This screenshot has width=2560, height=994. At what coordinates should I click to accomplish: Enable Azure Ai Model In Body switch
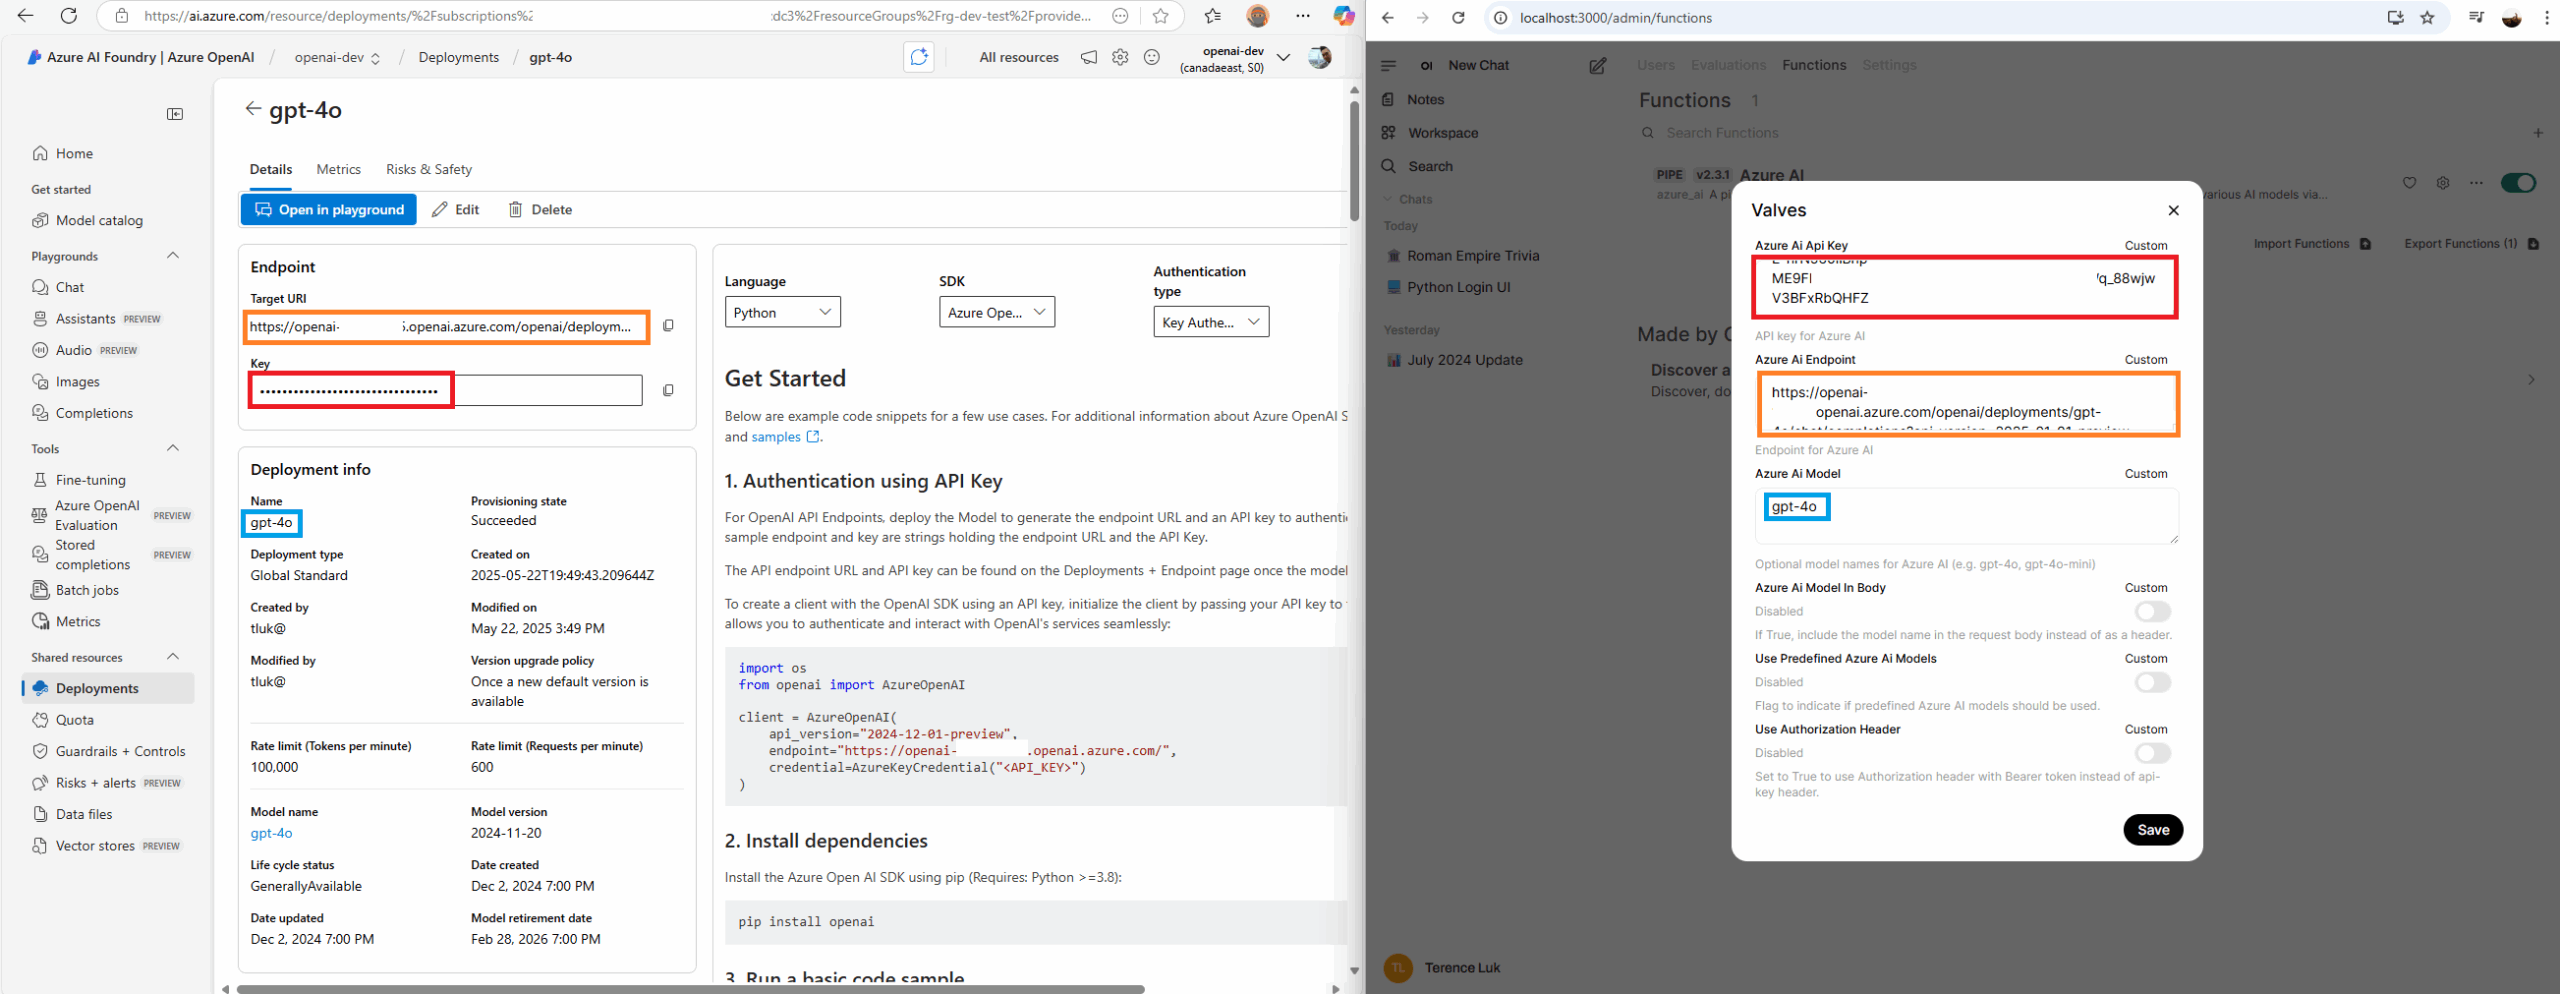click(2152, 611)
